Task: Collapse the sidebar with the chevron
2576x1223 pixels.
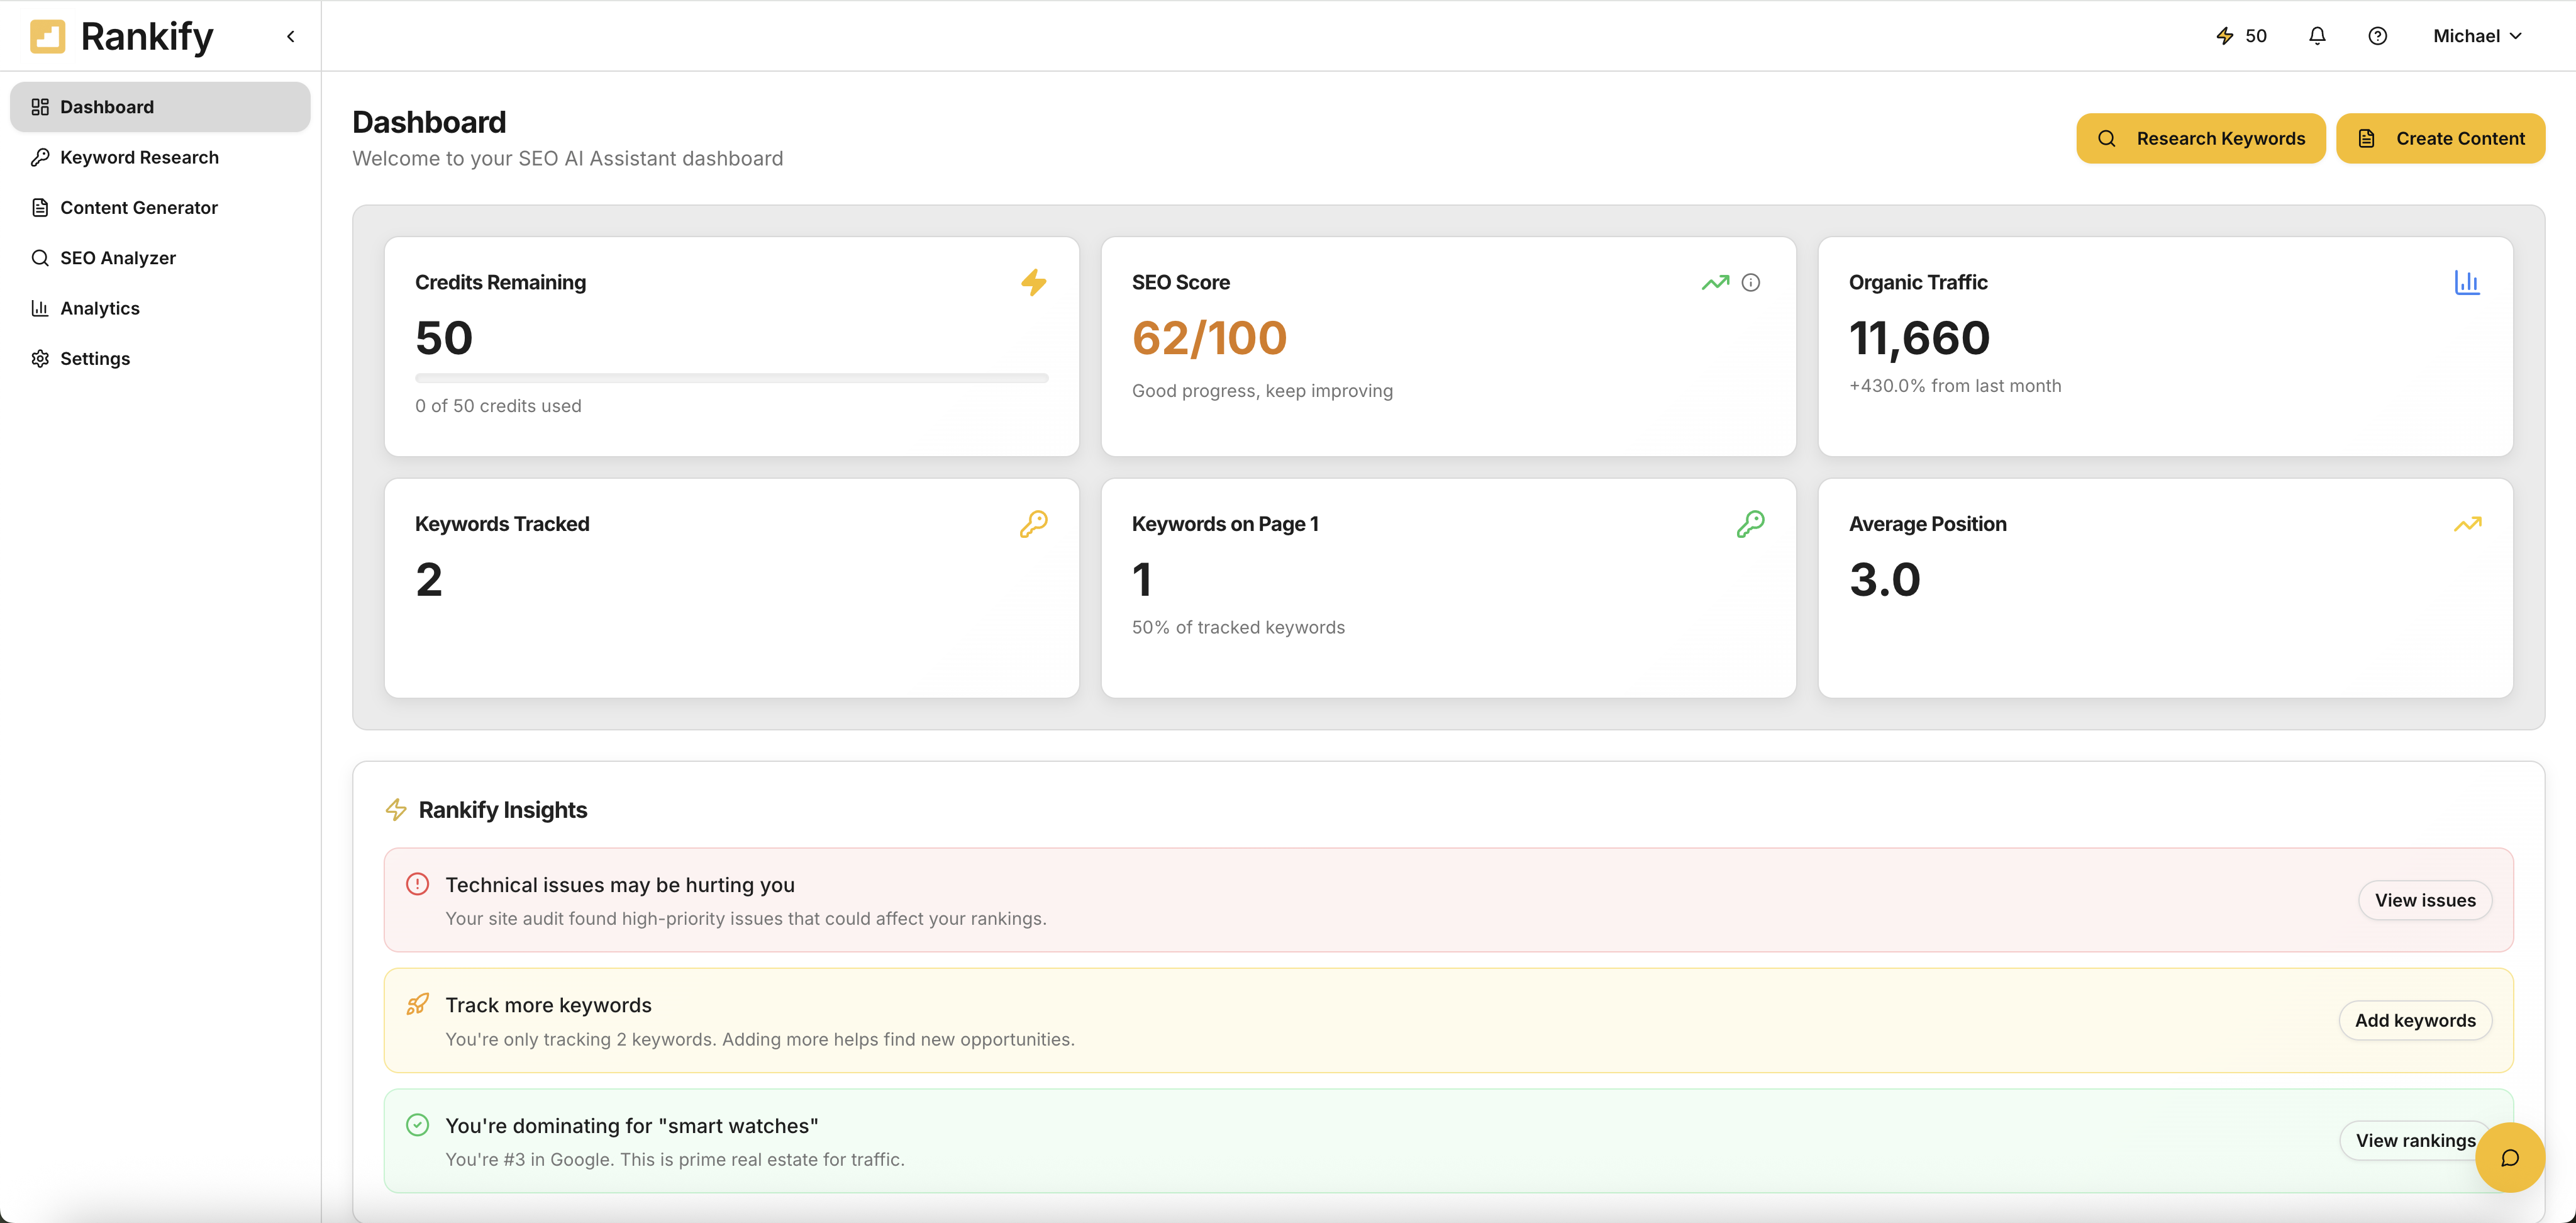Action: (x=290, y=35)
